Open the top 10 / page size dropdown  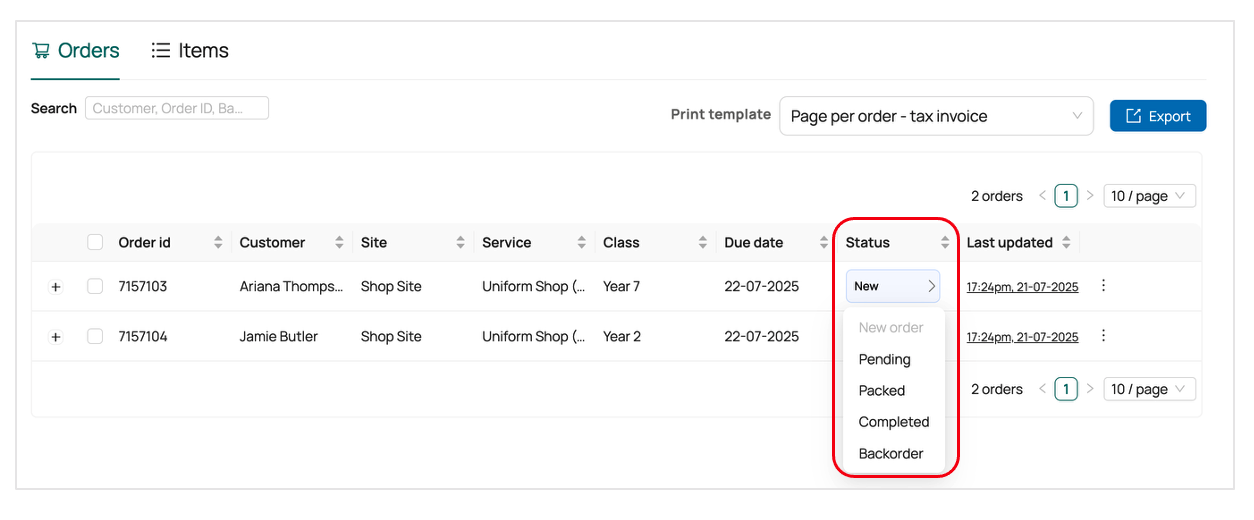(x=1149, y=196)
